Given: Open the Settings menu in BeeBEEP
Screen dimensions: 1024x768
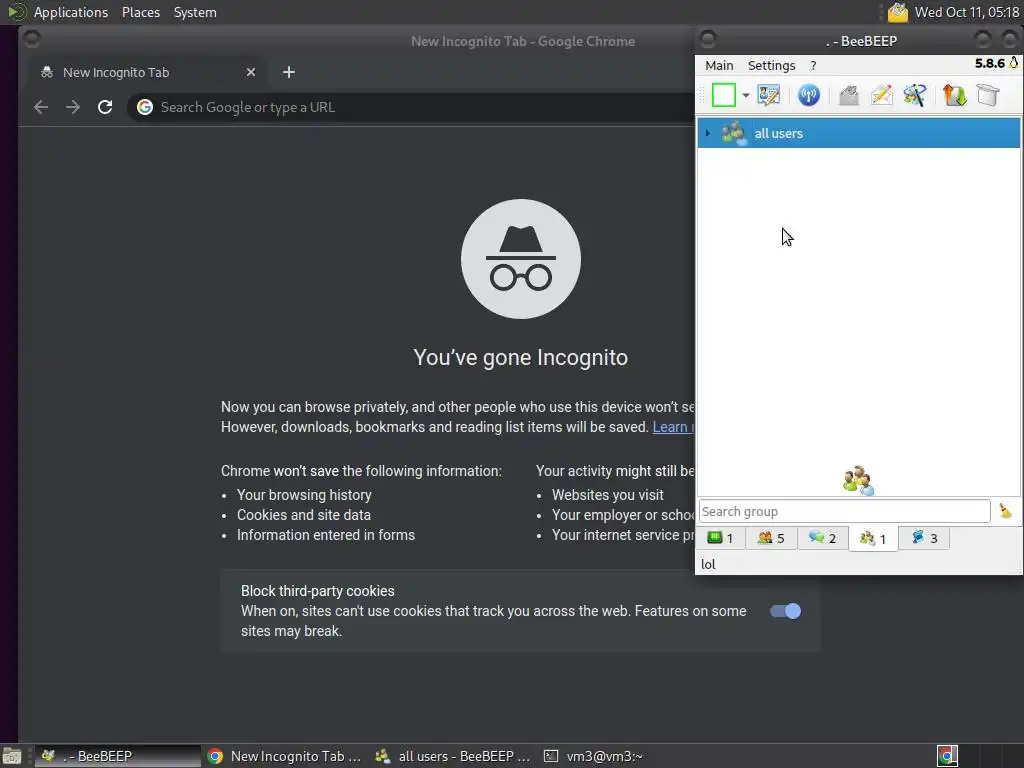Looking at the screenshot, I should tap(771, 65).
